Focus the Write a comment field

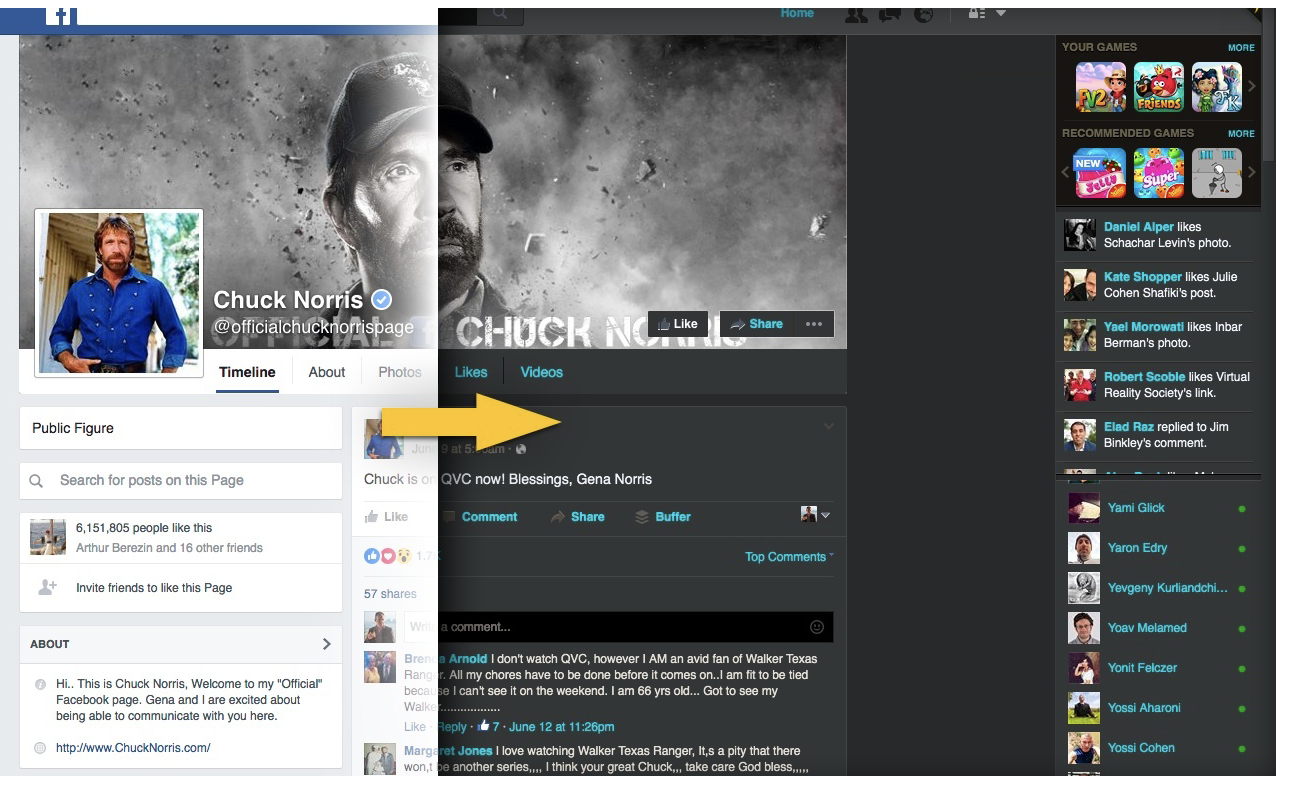618,627
